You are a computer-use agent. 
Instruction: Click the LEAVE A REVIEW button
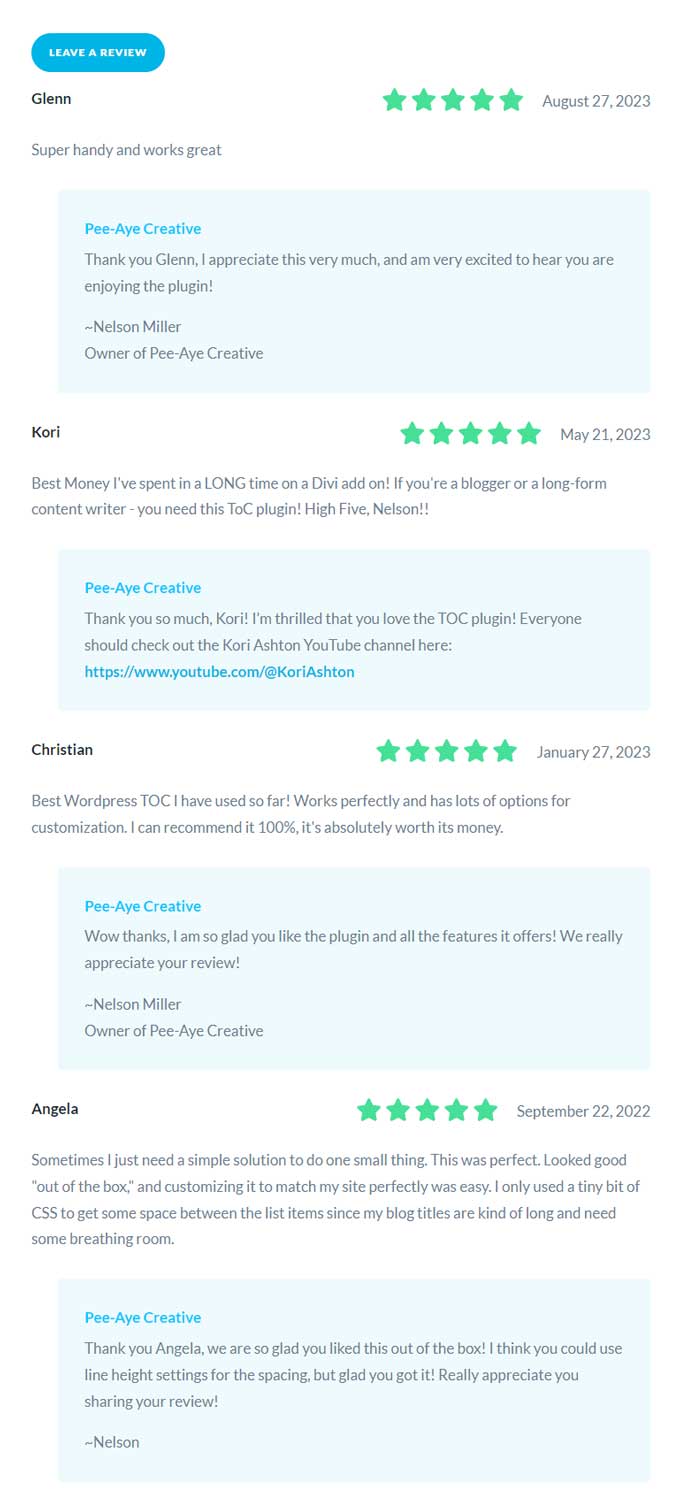97,51
